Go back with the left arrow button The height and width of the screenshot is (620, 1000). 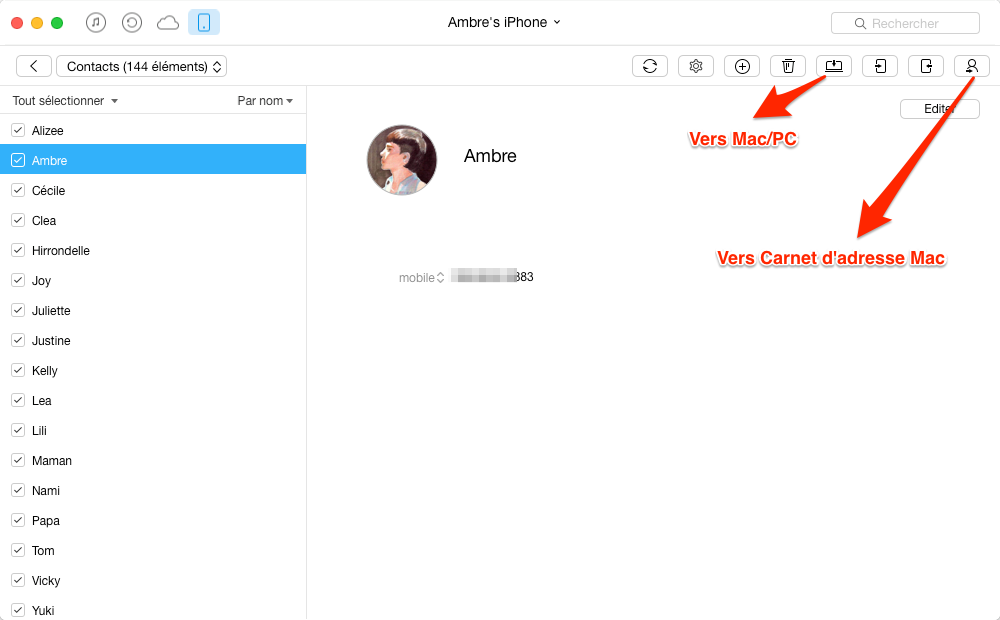point(34,66)
